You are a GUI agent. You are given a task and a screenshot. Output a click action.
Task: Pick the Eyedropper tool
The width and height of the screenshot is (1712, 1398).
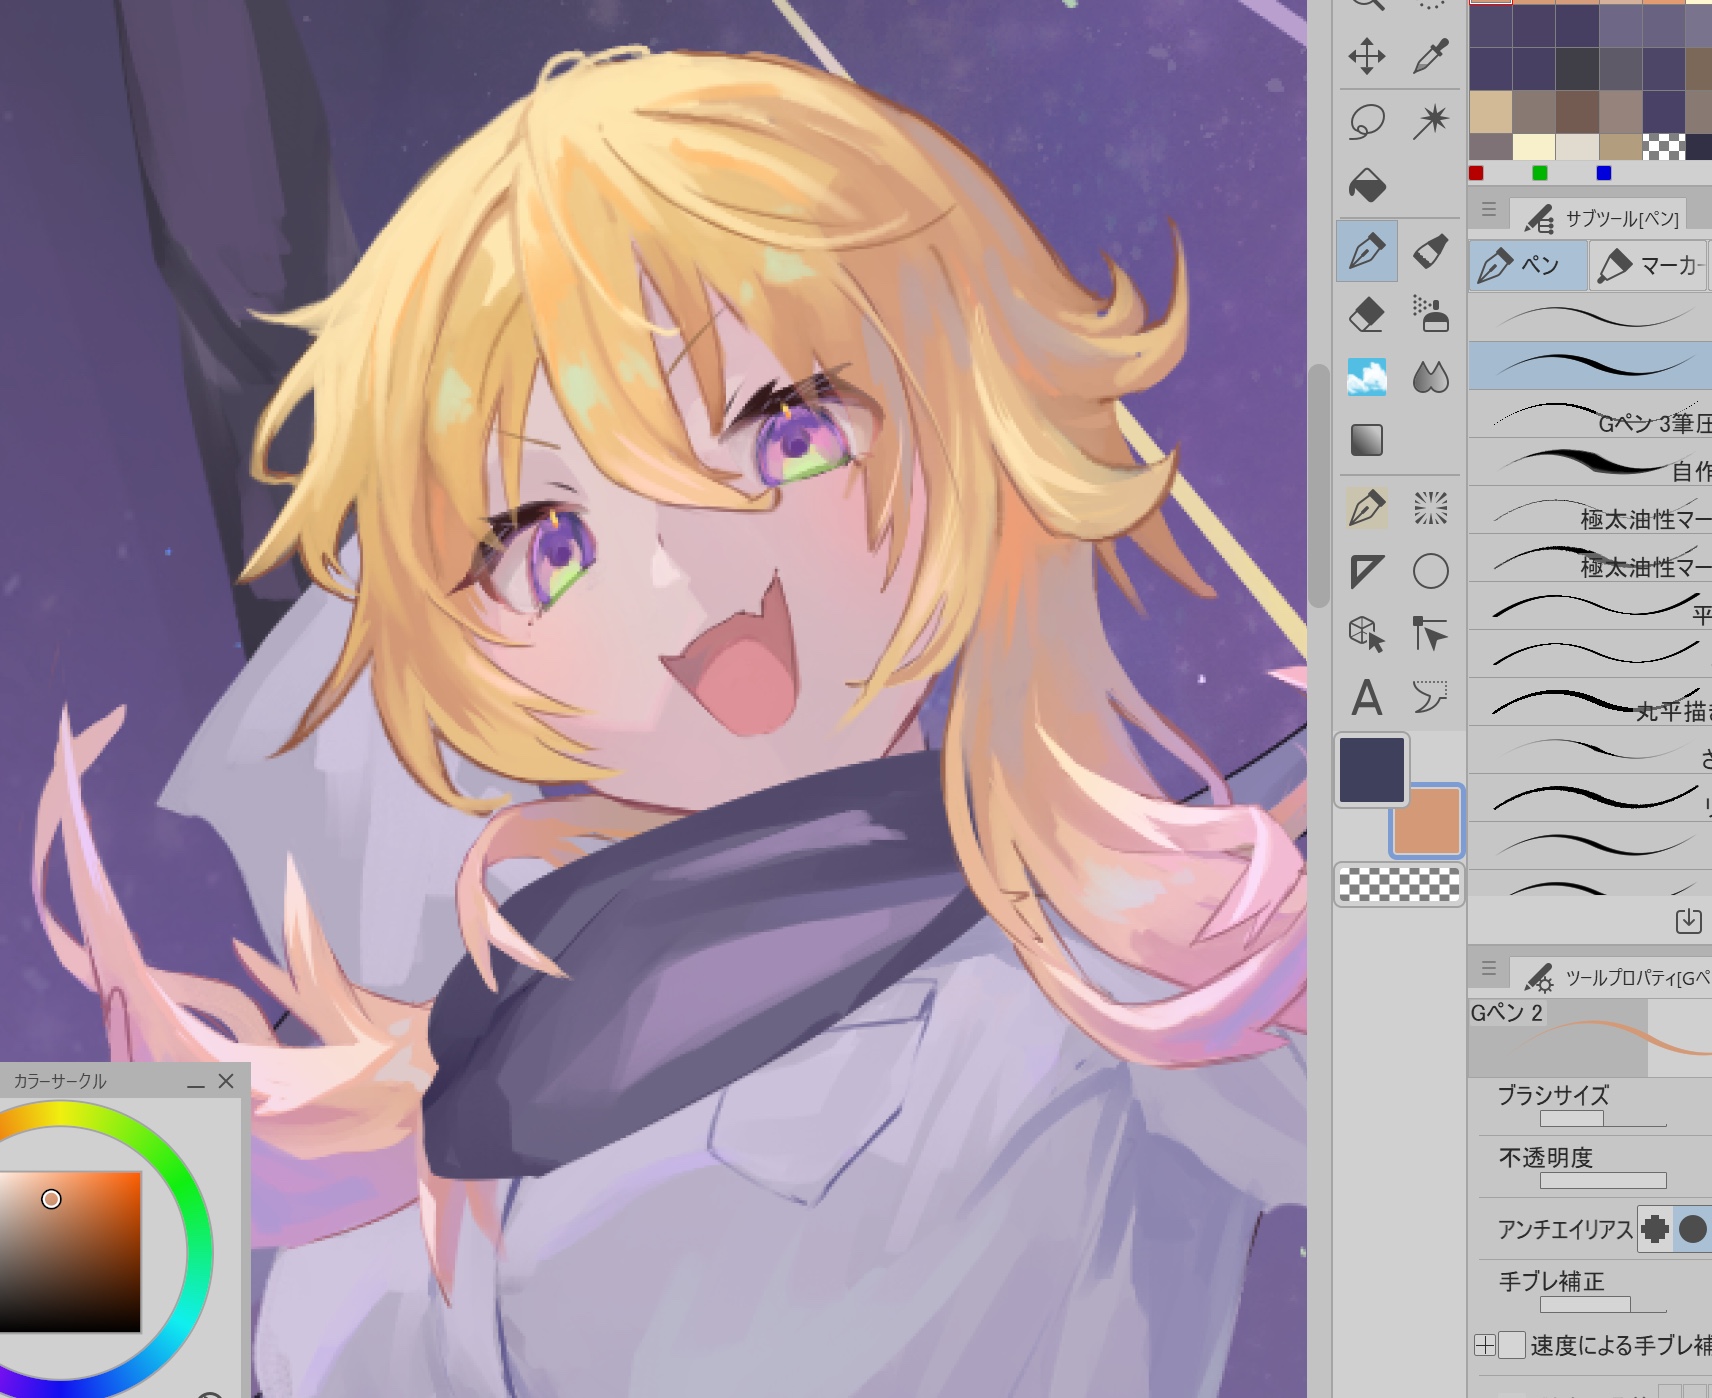(1431, 57)
